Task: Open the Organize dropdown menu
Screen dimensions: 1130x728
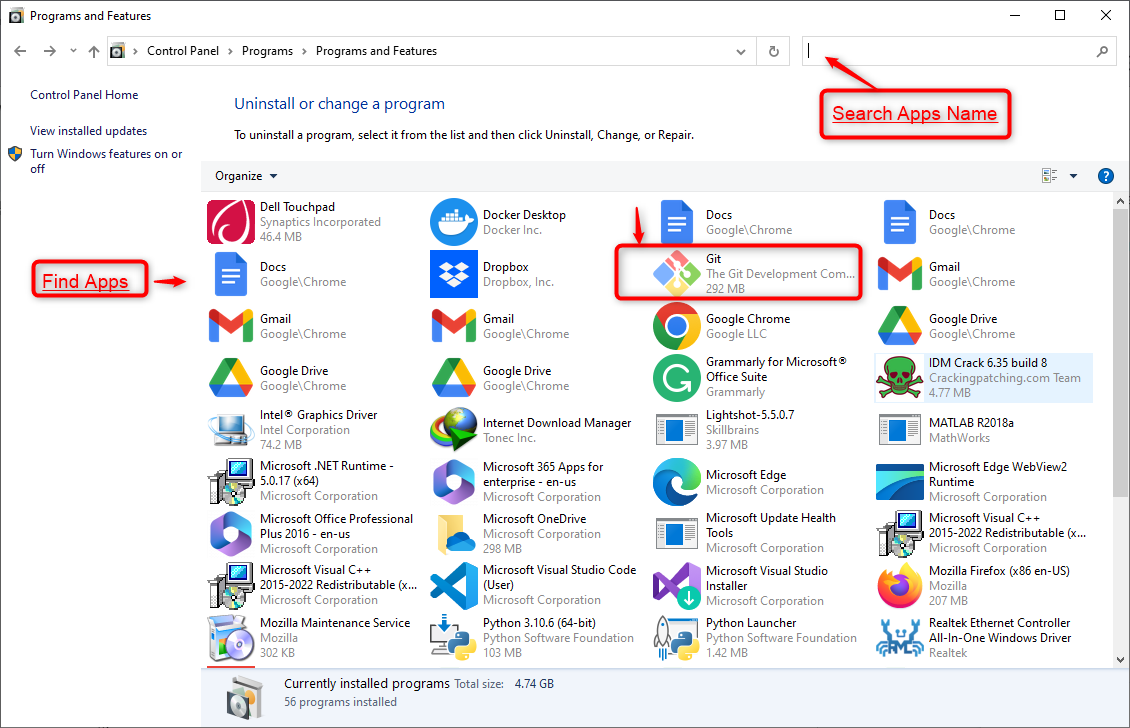Action: click(x=246, y=176)
